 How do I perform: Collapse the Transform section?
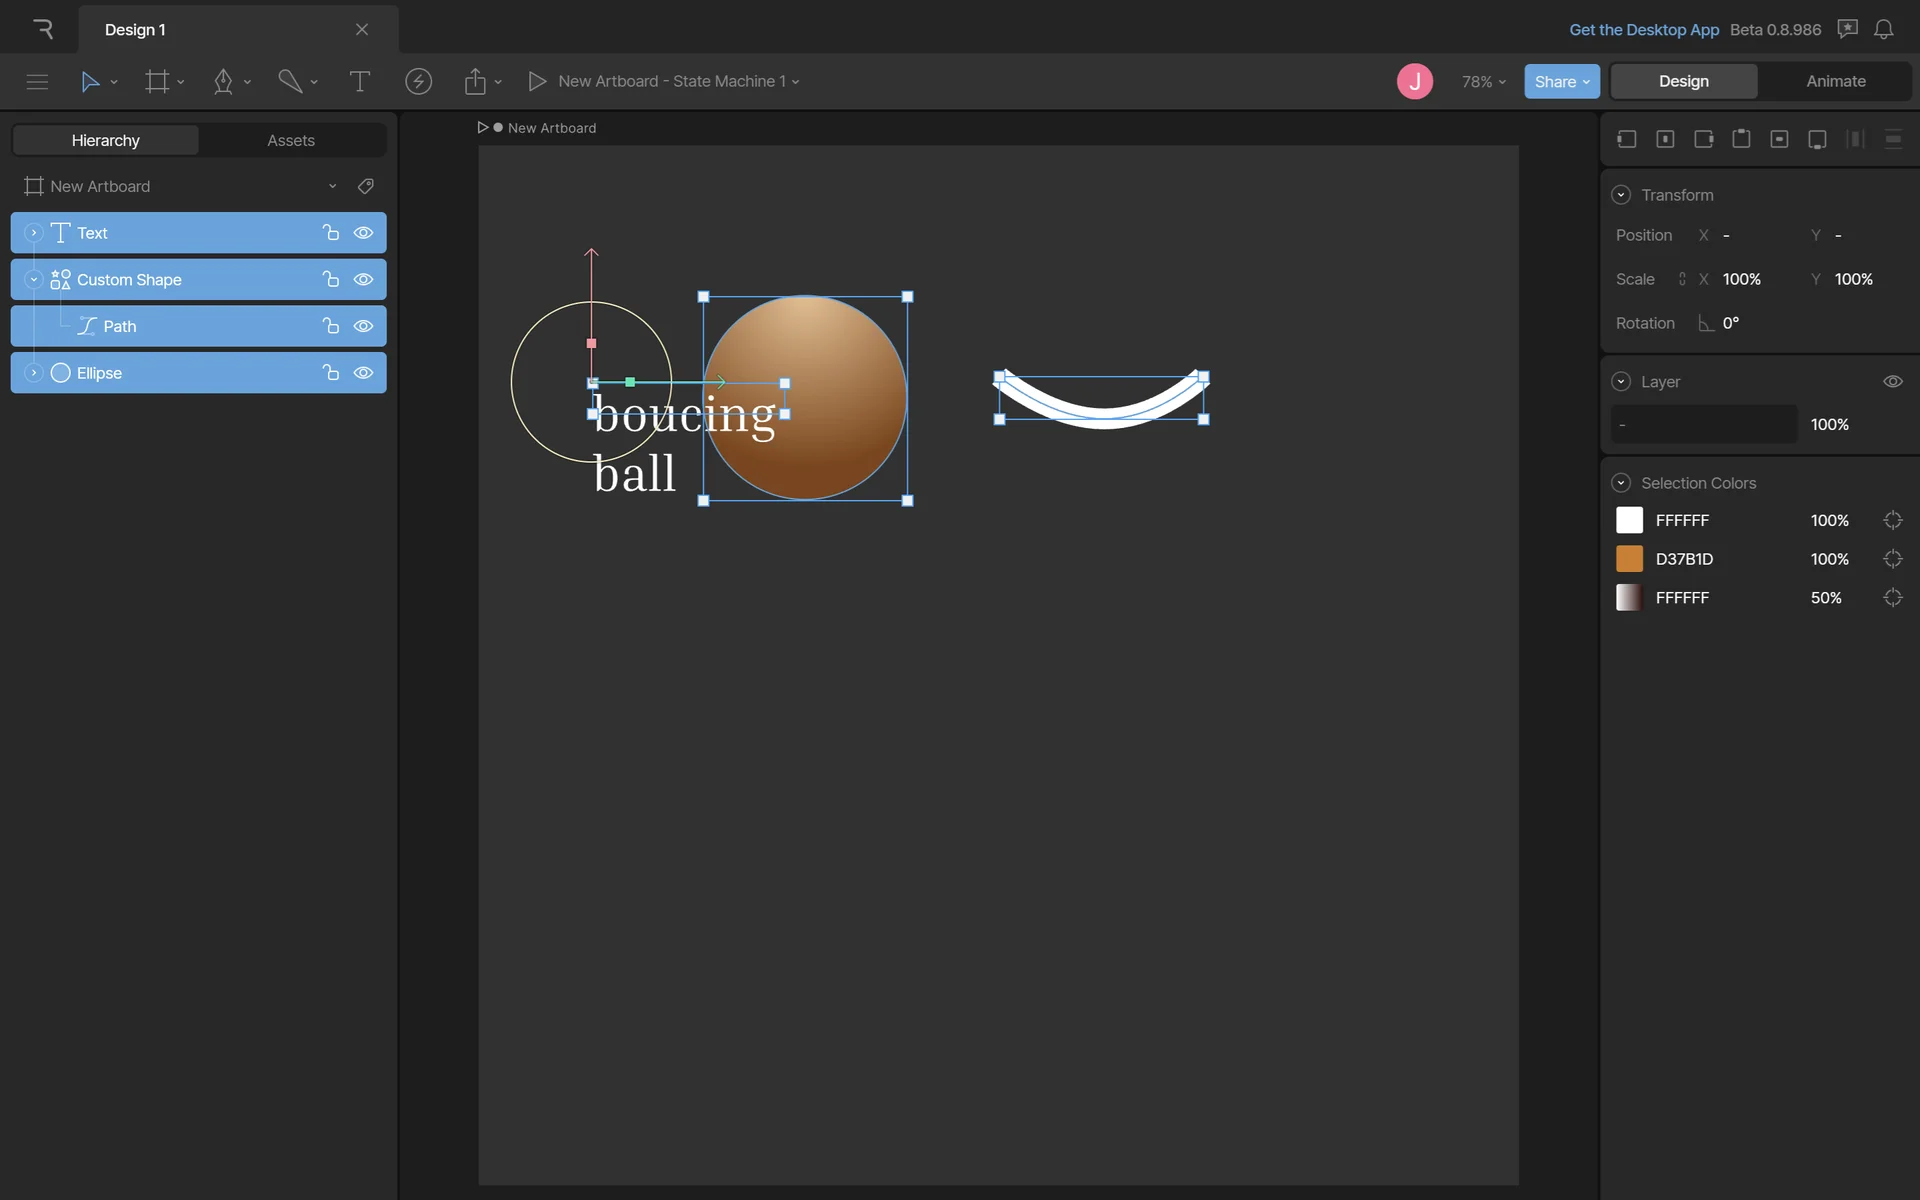pyautogui.click(x=1621, y=195)
